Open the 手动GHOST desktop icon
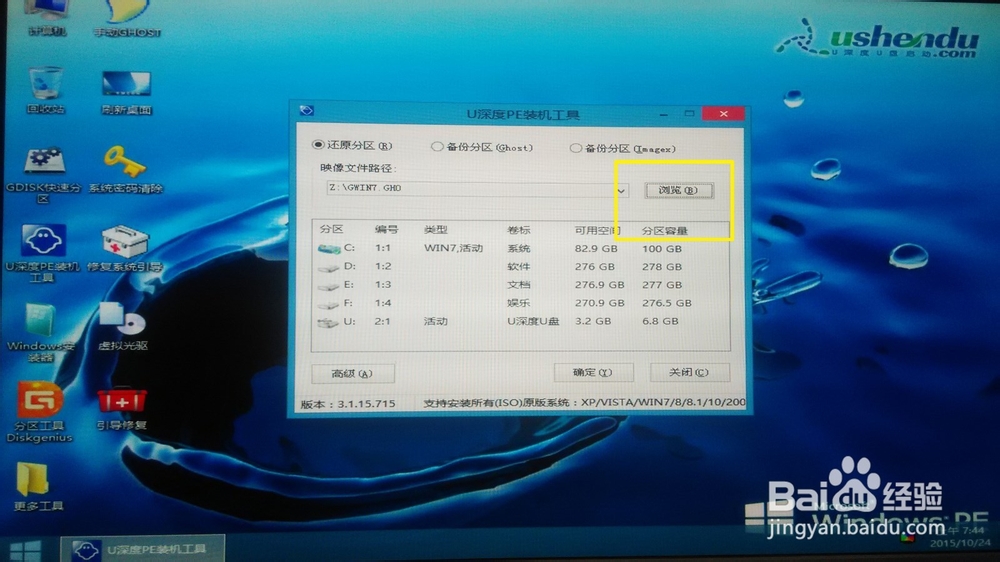1000x562 pixels. click(x=126, y=18)
